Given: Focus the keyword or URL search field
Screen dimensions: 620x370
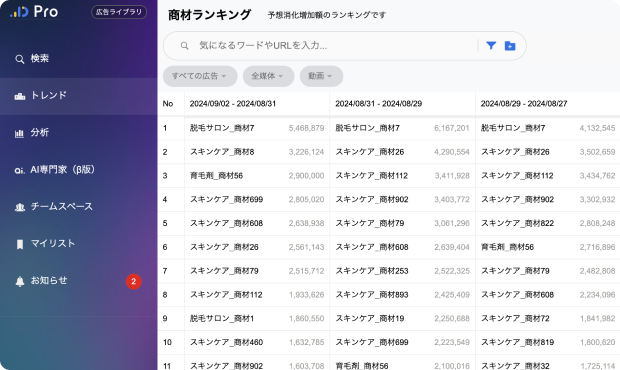Looking at the screenshot, I should pos(336,46).
